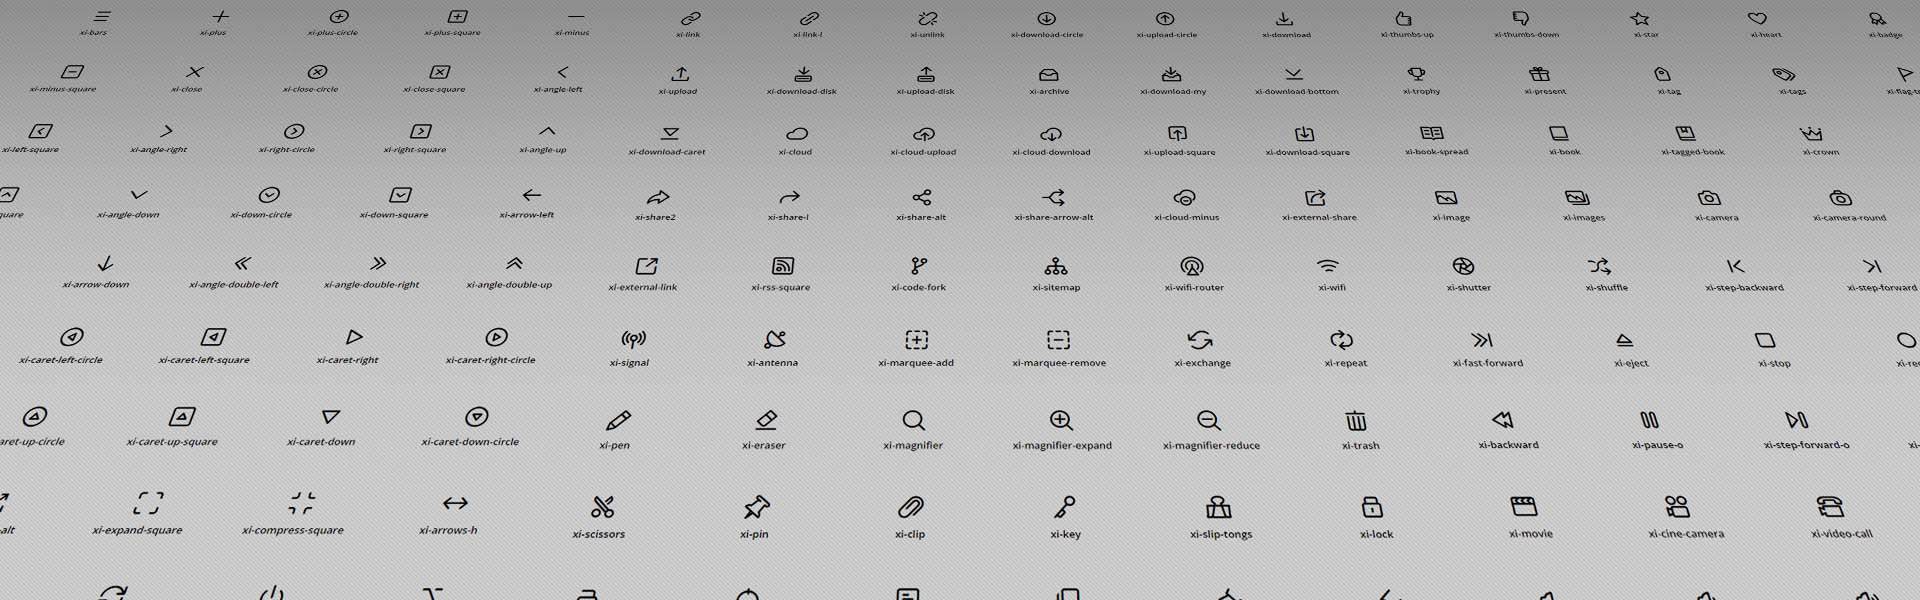The width and height of the screenshot is (1920, 600).
Task: Click the xi-marquee-add icon
Action: pyautogui.click(x=917, y=340)
